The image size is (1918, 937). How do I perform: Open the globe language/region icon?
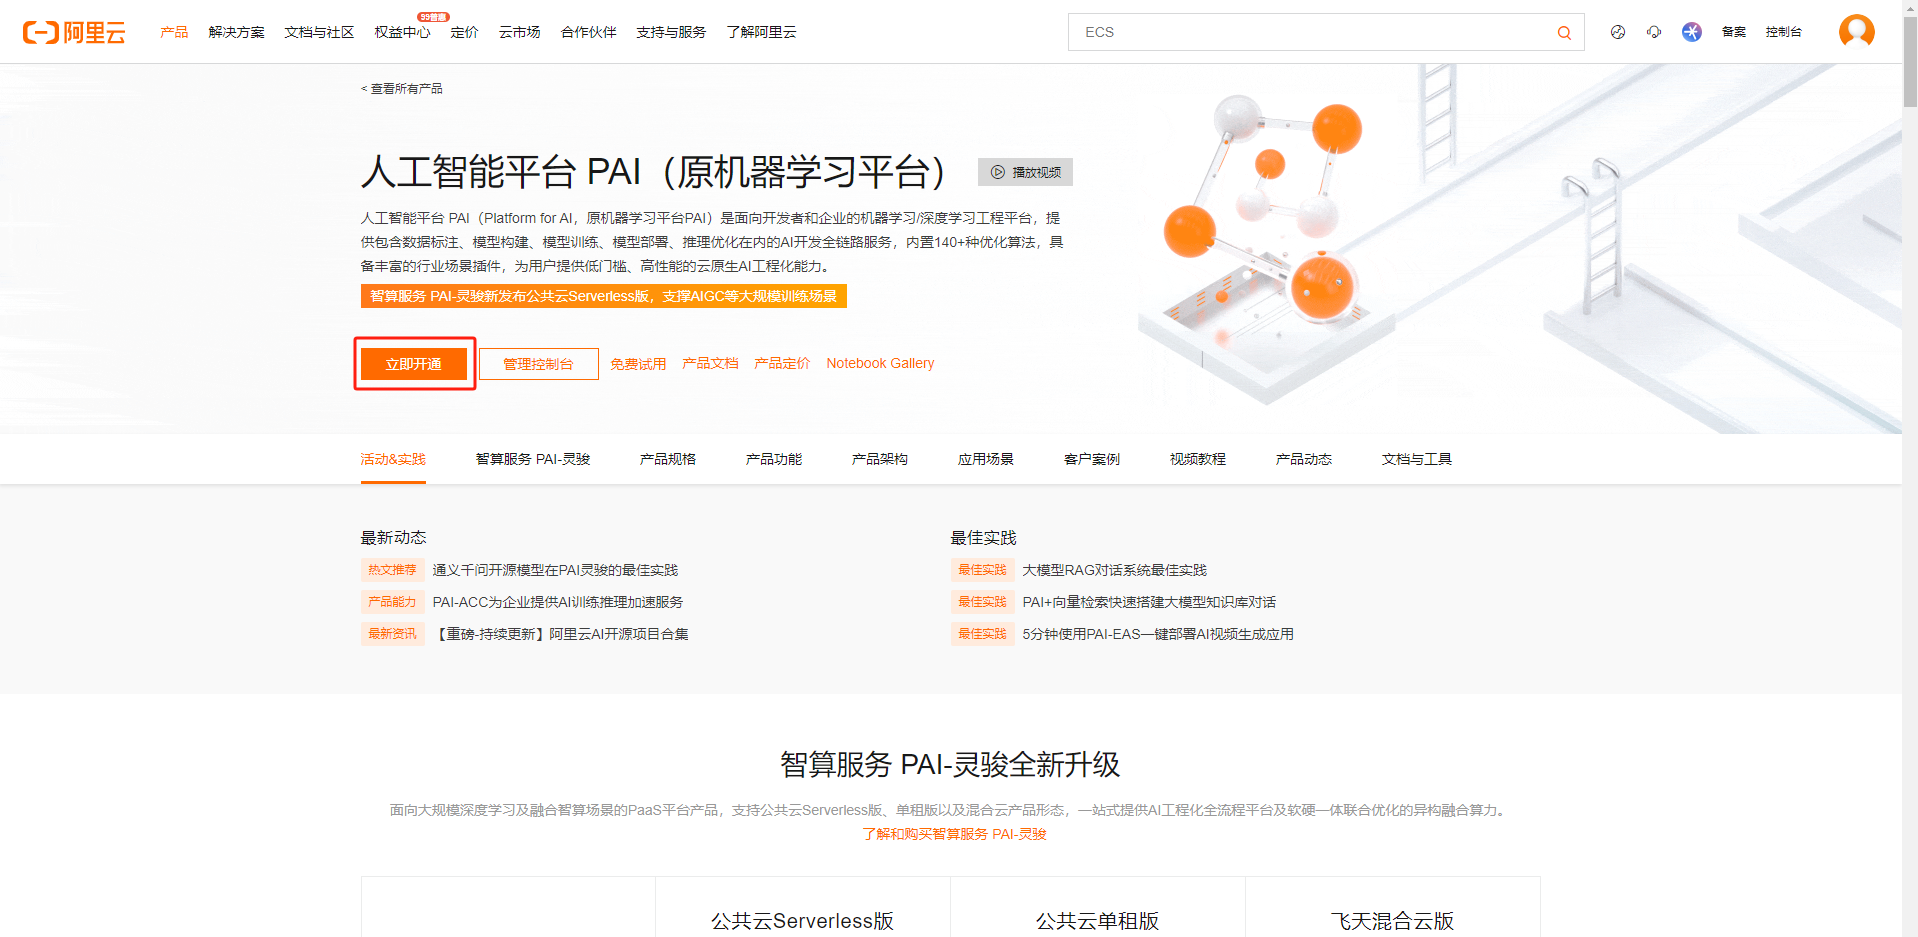[1618, 32]
